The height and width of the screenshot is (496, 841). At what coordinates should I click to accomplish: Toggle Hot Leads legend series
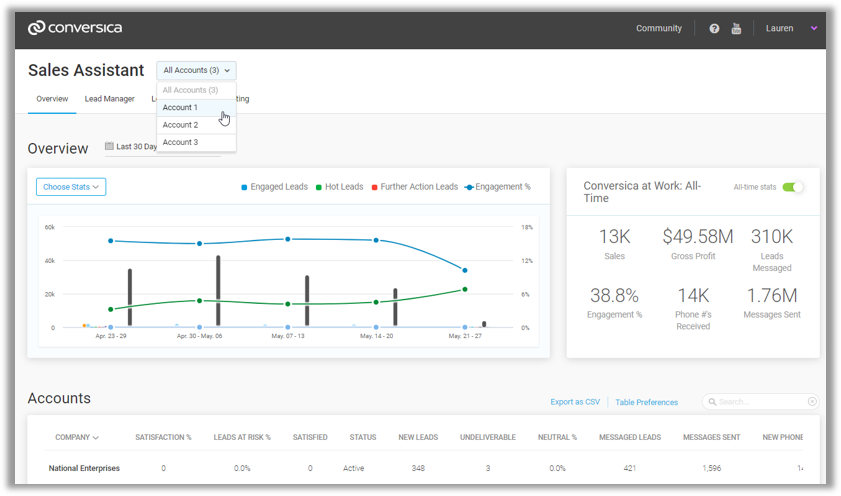340,187
